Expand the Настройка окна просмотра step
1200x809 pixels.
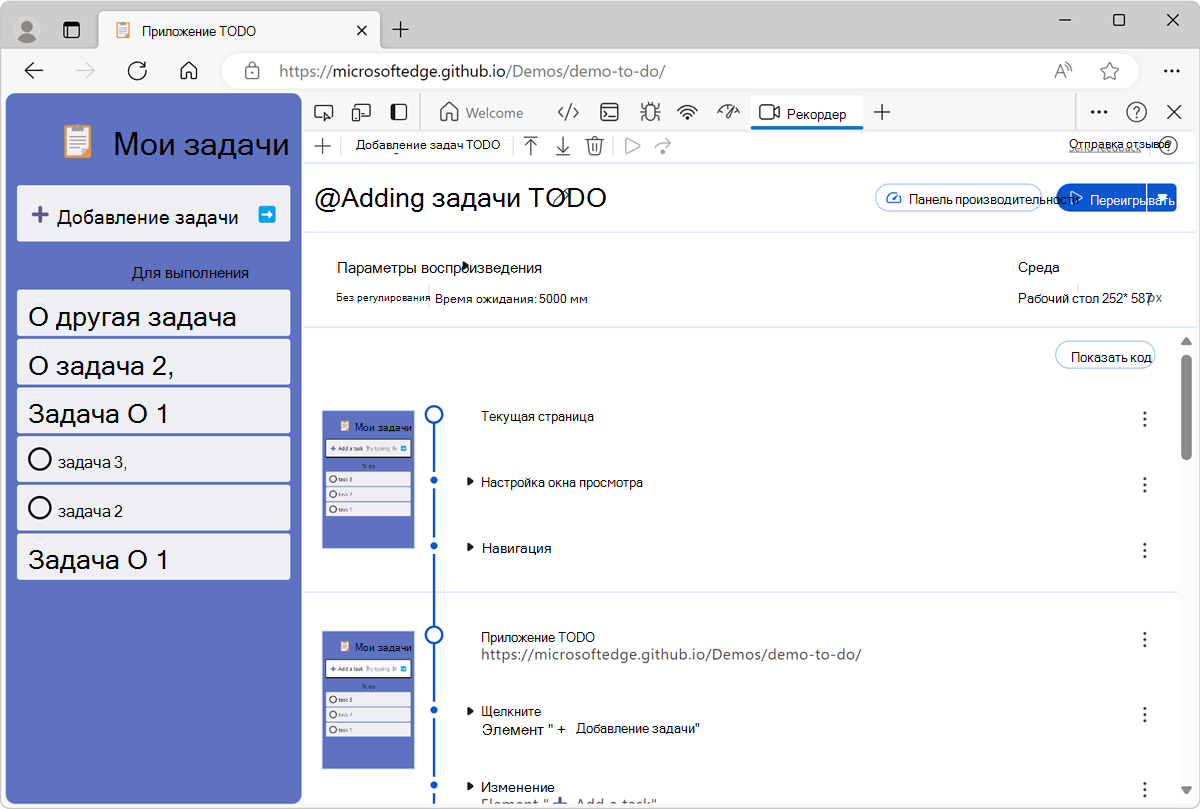(470, 482)
